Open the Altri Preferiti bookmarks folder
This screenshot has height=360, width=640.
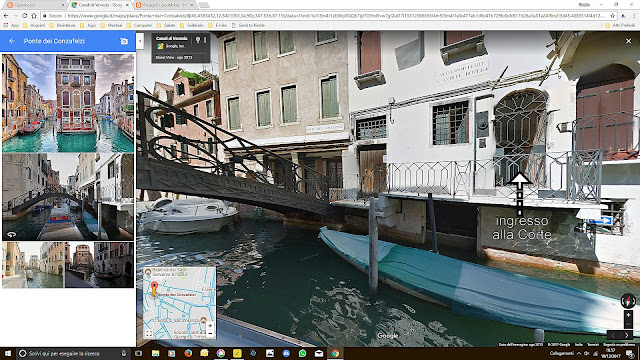click(620, 25)
